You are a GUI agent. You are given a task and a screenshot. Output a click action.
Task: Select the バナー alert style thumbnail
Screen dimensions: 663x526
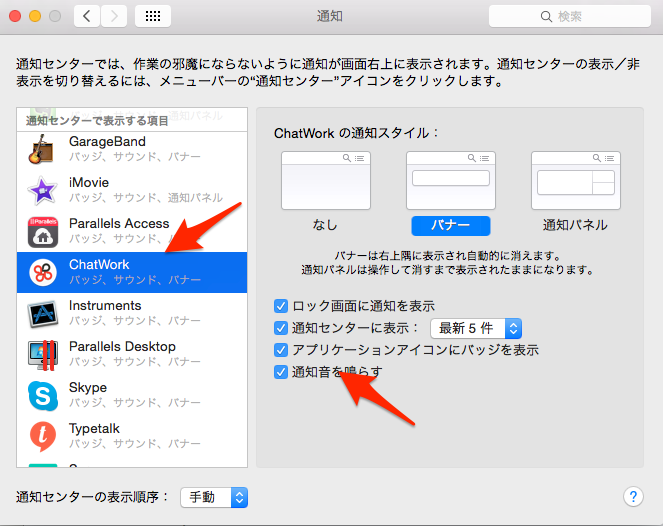(451, 180)
